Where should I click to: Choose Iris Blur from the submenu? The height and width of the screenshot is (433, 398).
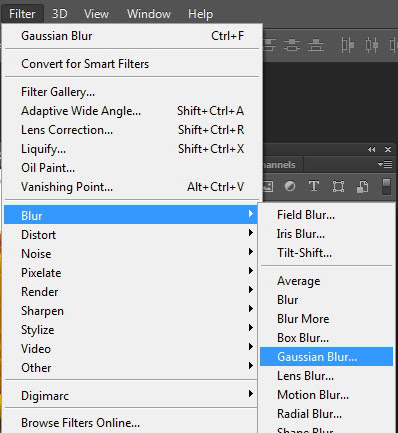[326, 234]
